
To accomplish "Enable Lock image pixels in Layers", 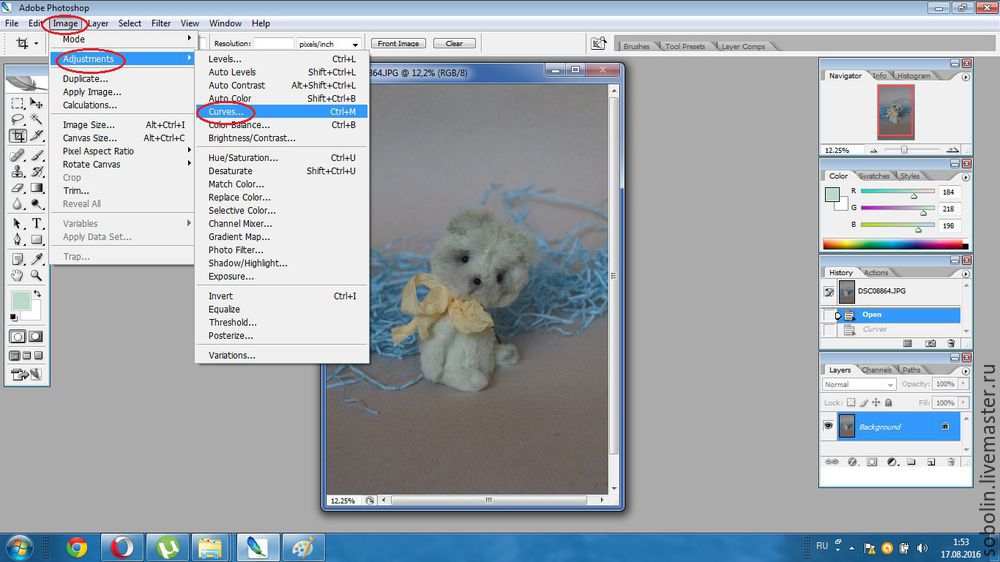I will pyautogui.click(x=864, y=403).
